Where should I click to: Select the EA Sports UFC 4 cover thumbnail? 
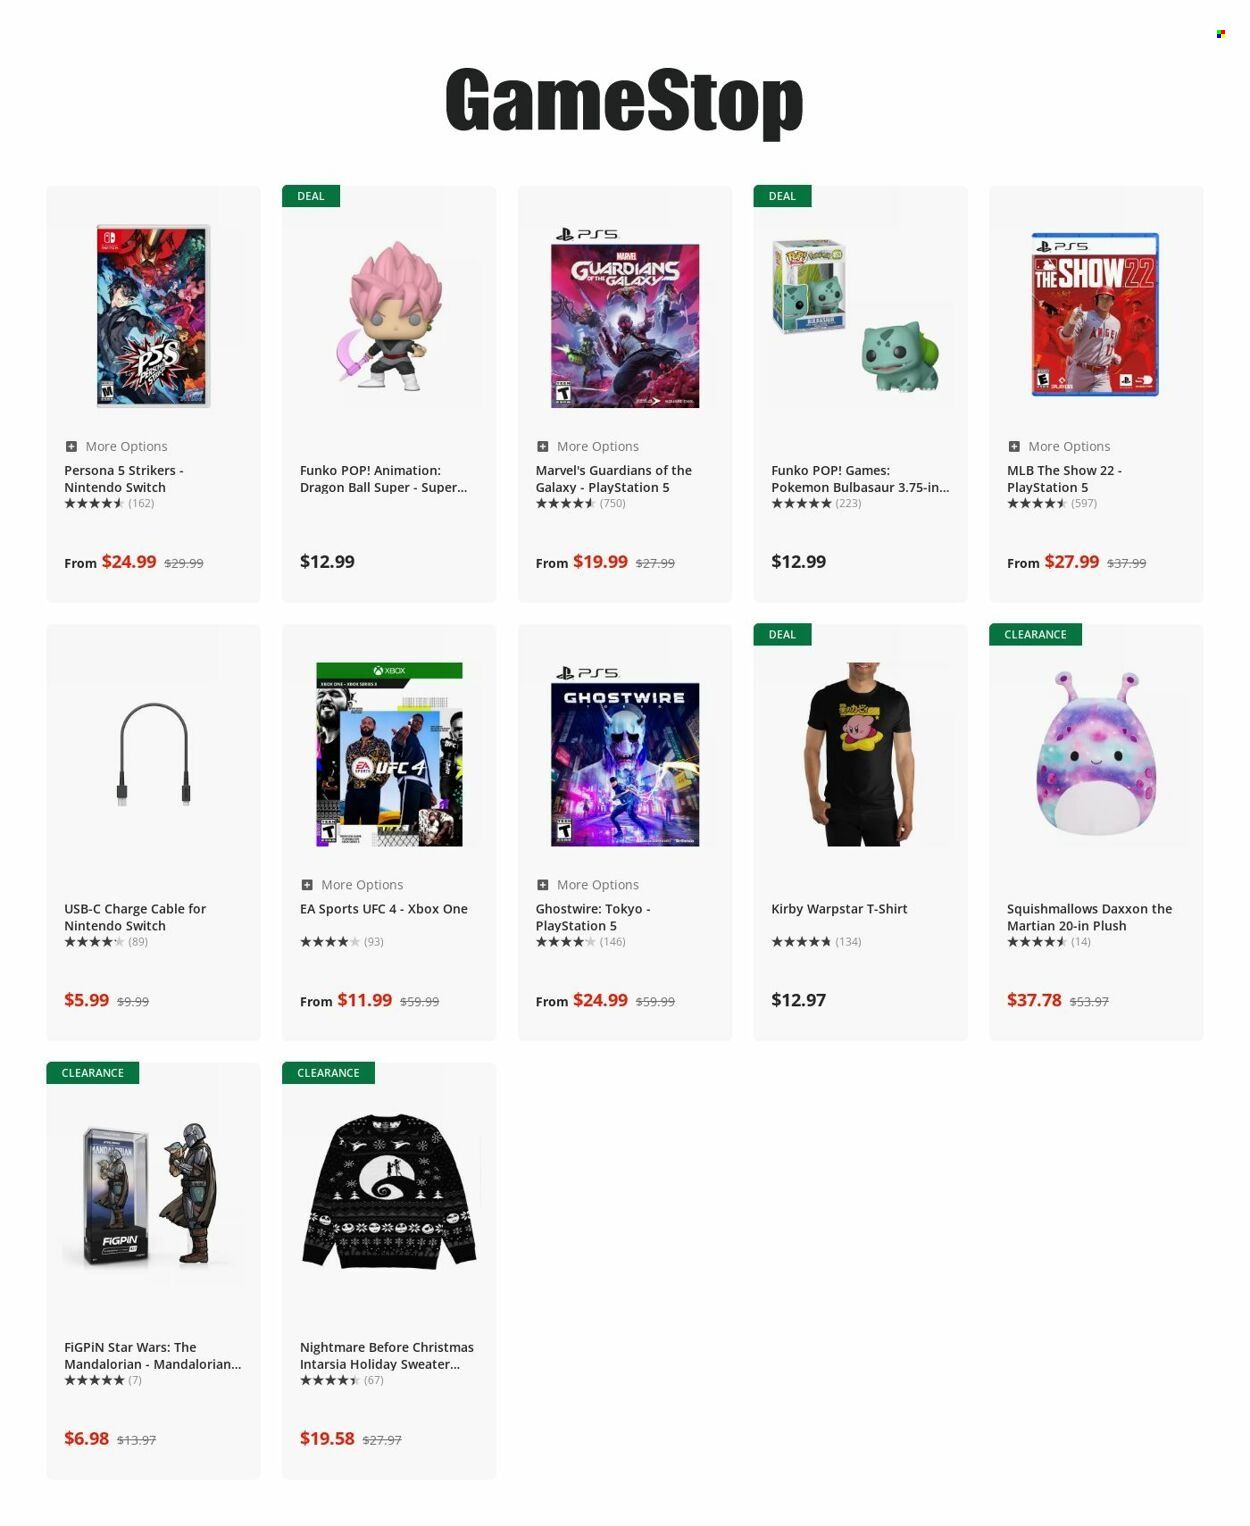pyautogui.click(x=389, y=755)
